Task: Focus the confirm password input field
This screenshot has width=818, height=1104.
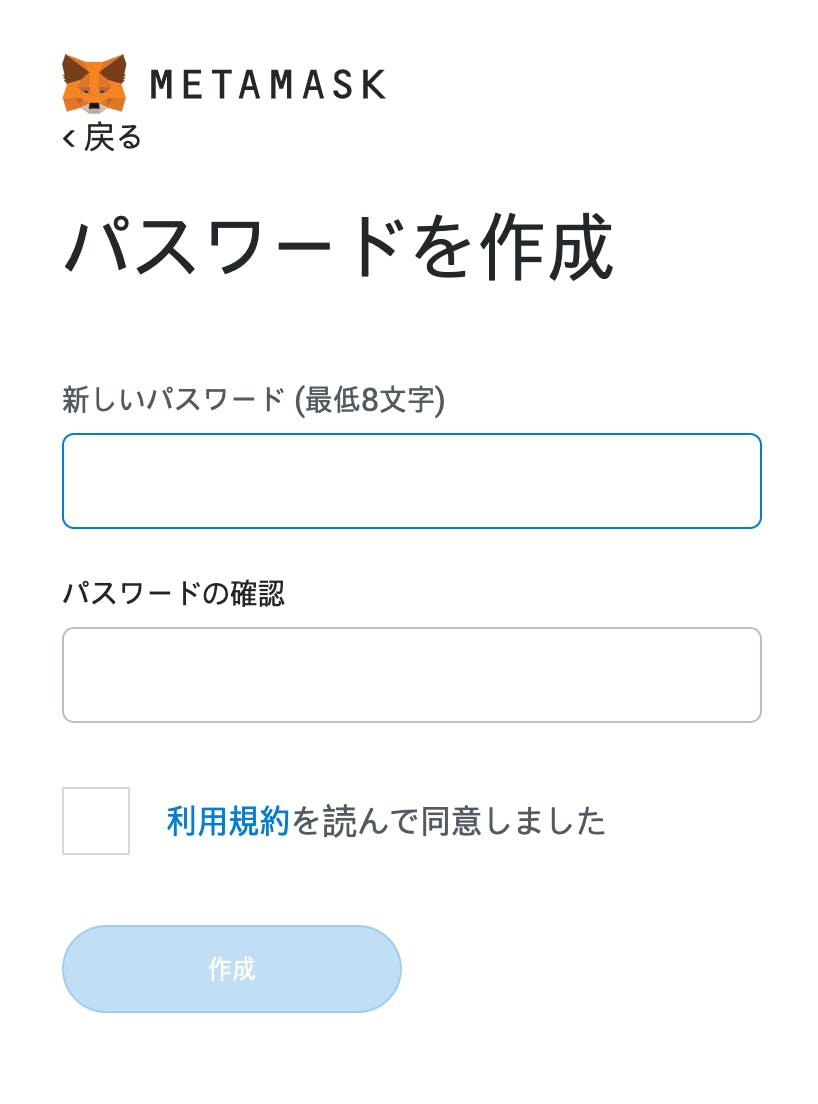Action: pyautogui.click(x=412, y=675)
